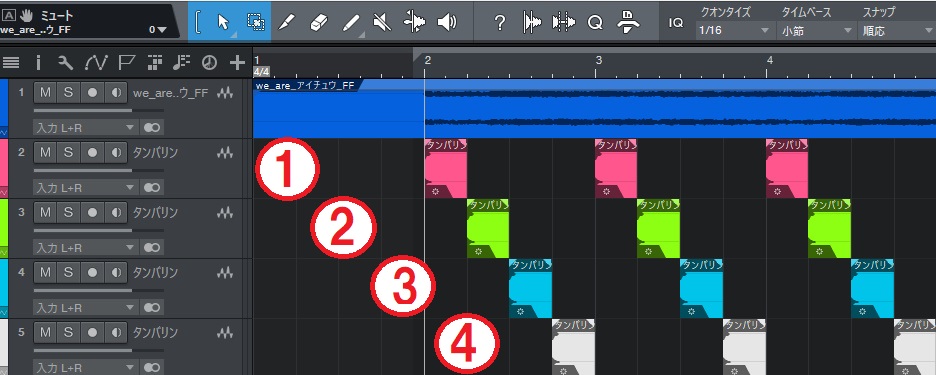Image resolution: width=936 pixels, height=375 pixels.
Task: Click track 1 waveform type icon
Action: pyautogui.click(x=225, y=93)
